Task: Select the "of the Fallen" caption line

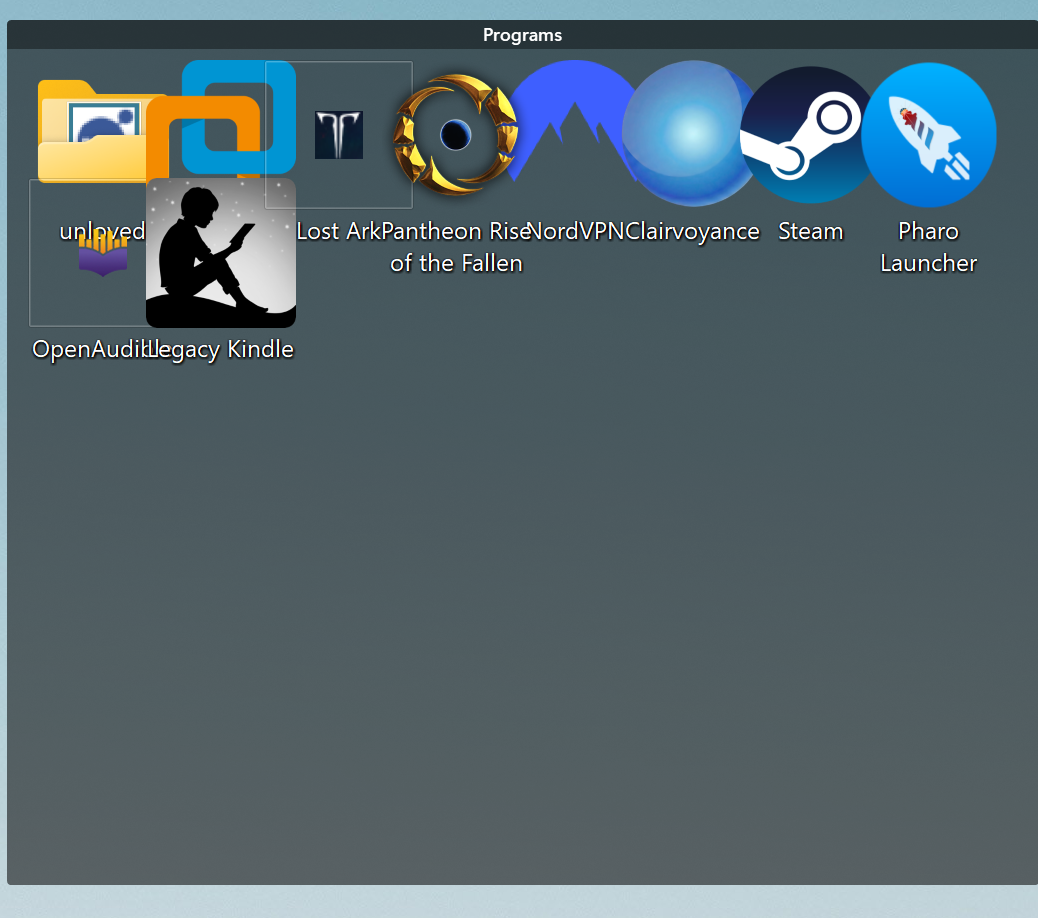Action: (x=456, y=263)
